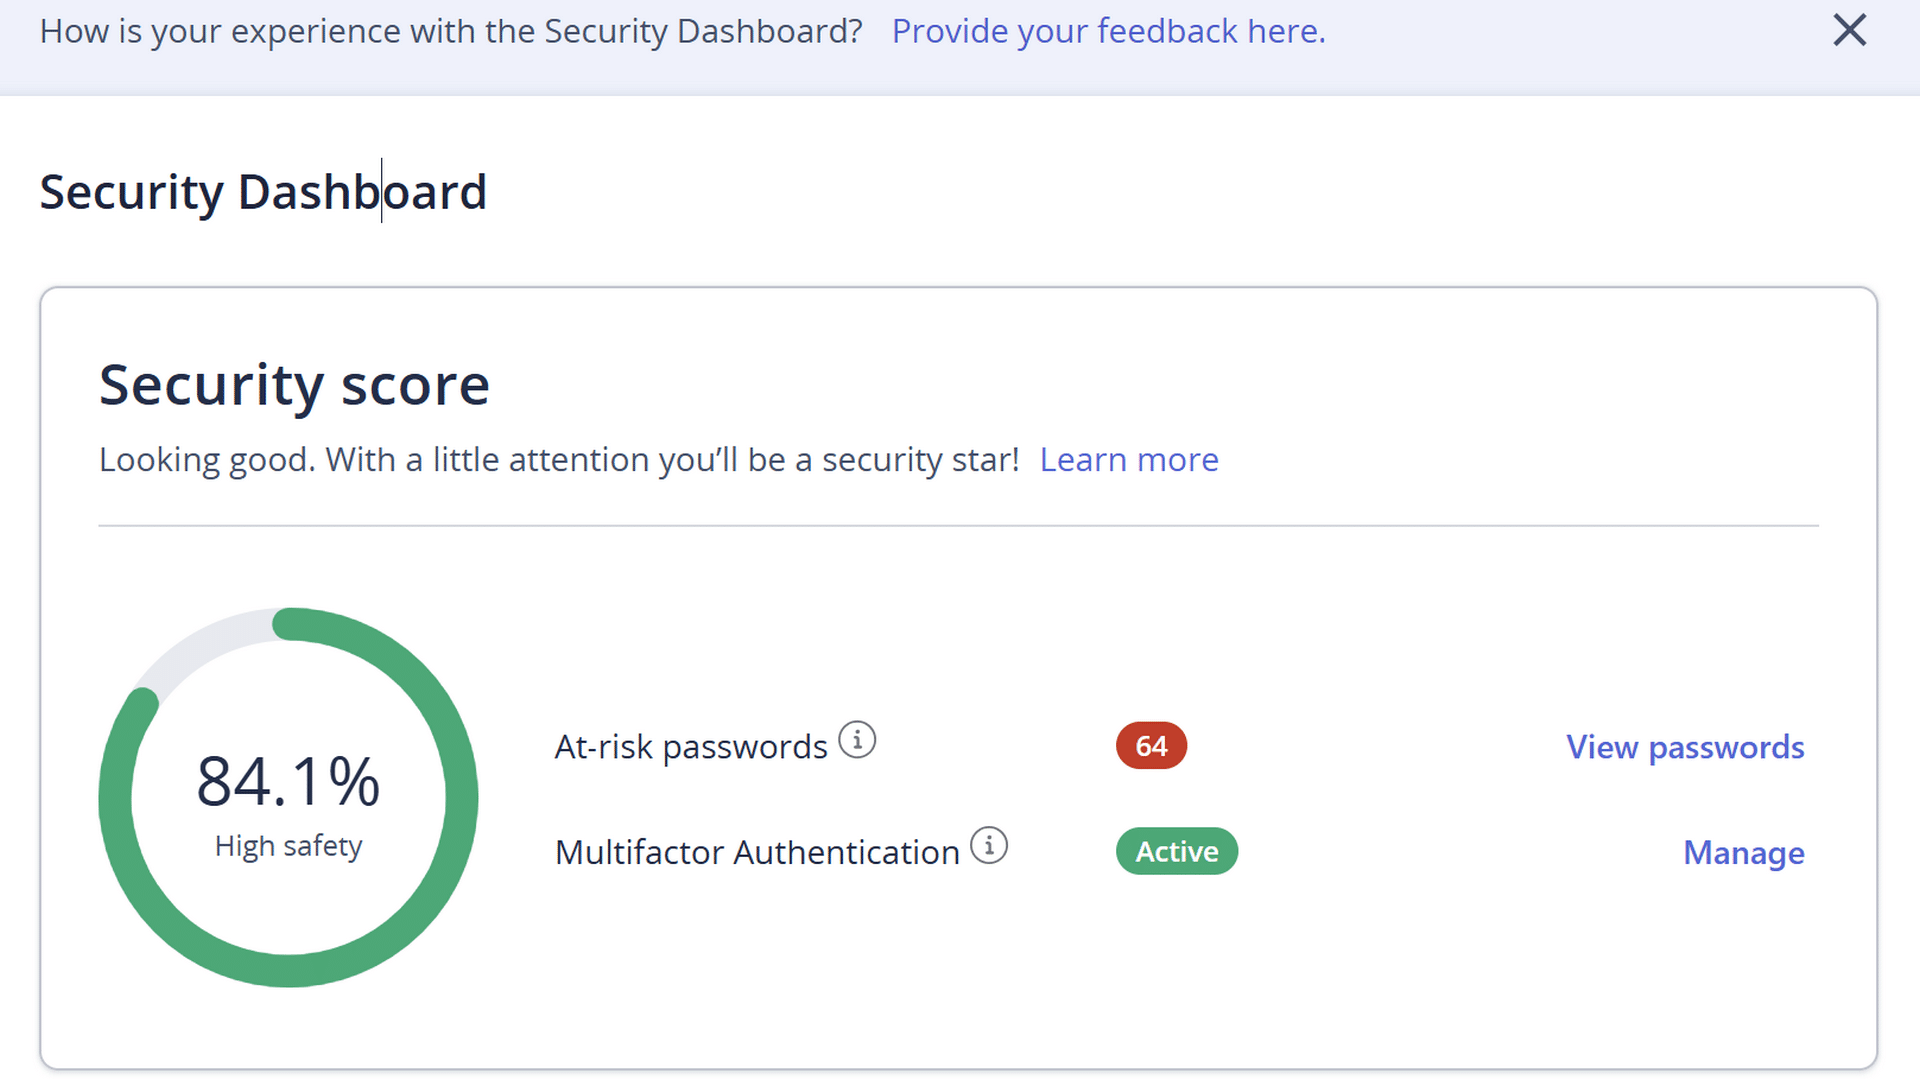The height and width of the screenshot is (1080, 1920).
Task: Click the 'Looking good' description text
Action: click(x=559, y=459)
